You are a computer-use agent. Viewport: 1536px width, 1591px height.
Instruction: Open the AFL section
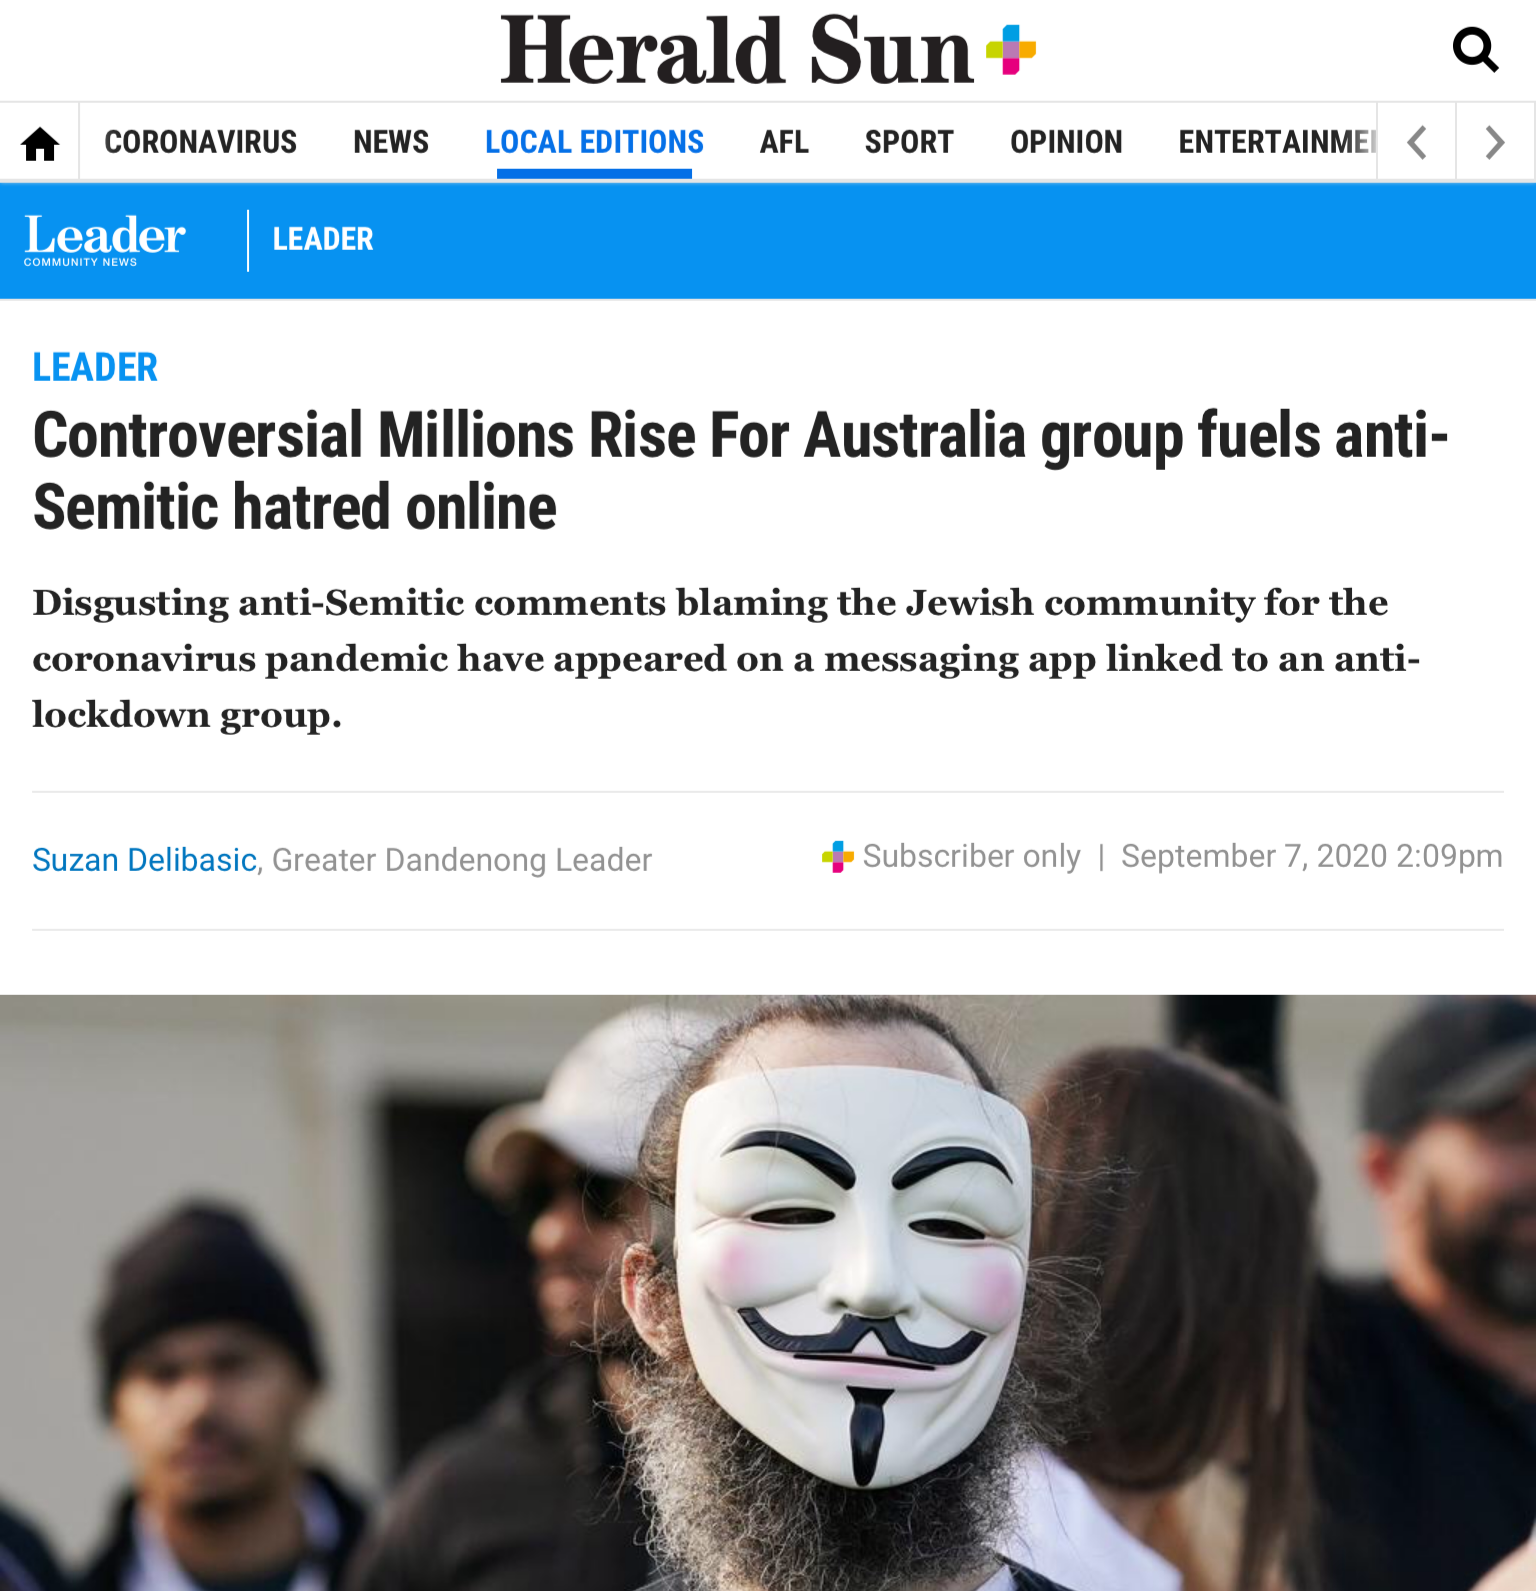coord(784,142)
